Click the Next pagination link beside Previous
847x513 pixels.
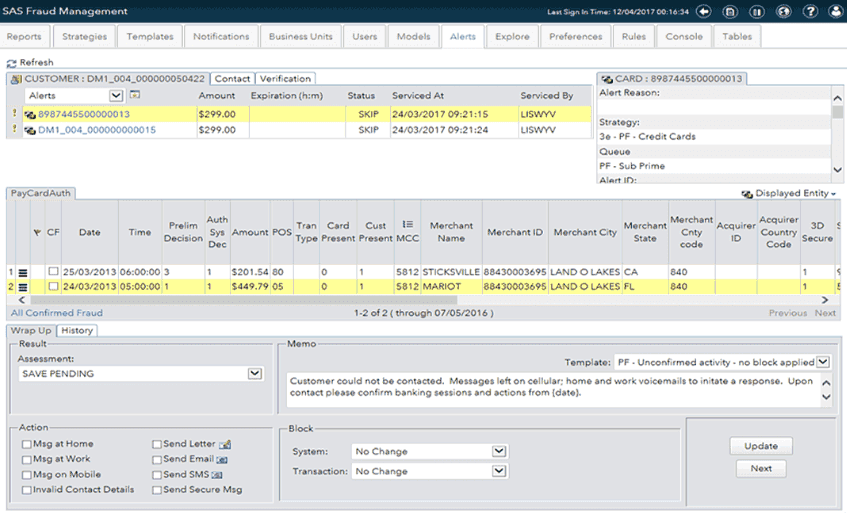coord(825,313)
